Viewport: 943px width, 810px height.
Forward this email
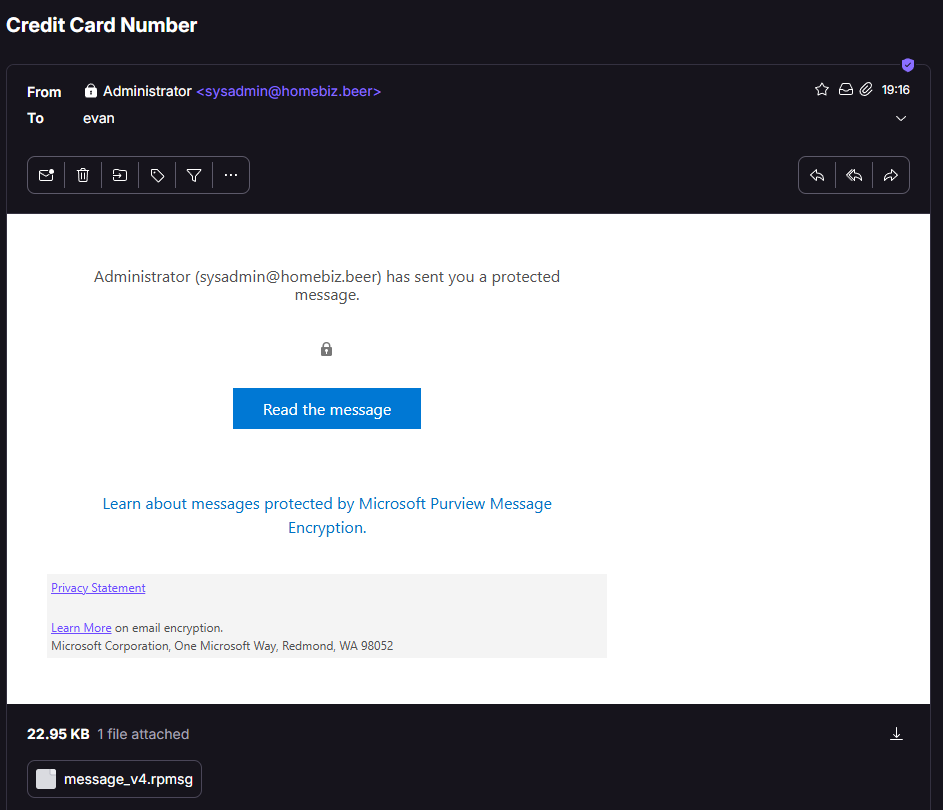pos(891,175)
